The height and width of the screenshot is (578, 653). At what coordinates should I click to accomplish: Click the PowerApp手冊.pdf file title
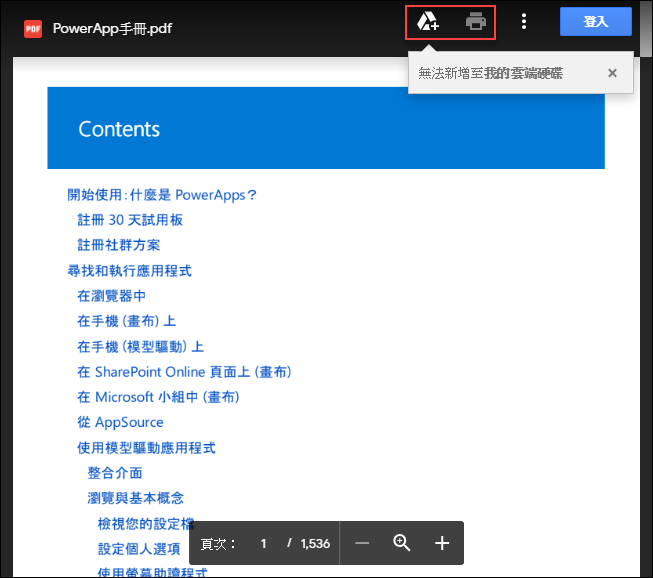click(112, 29)
